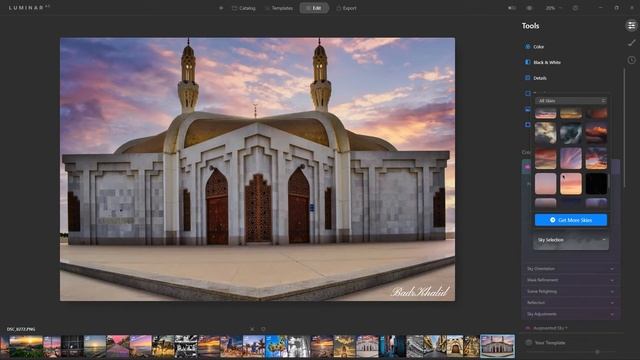Click the Details tool icon
This screenshot has height=360, width=640.
[x=528, y=78]
